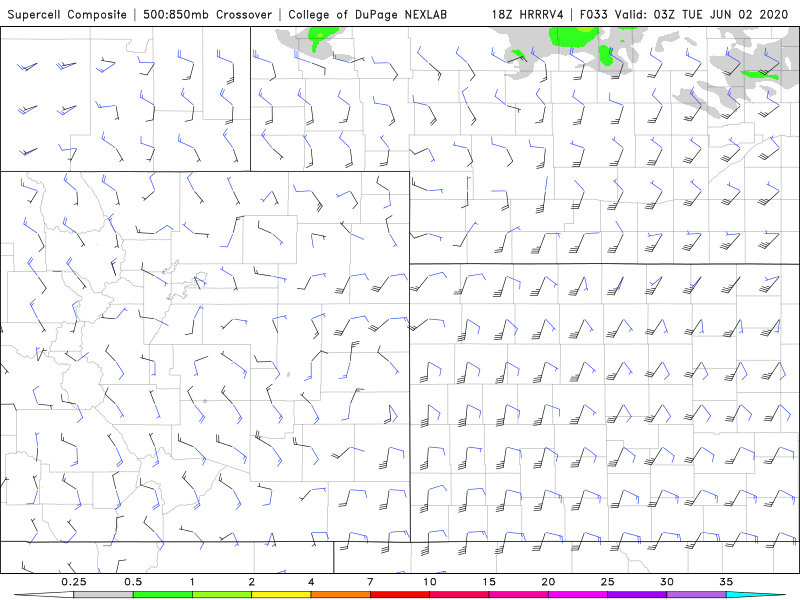Click the F033 forecast hour label
The height and width of the screenshot is (600, 800).
(x=595, y=15)
